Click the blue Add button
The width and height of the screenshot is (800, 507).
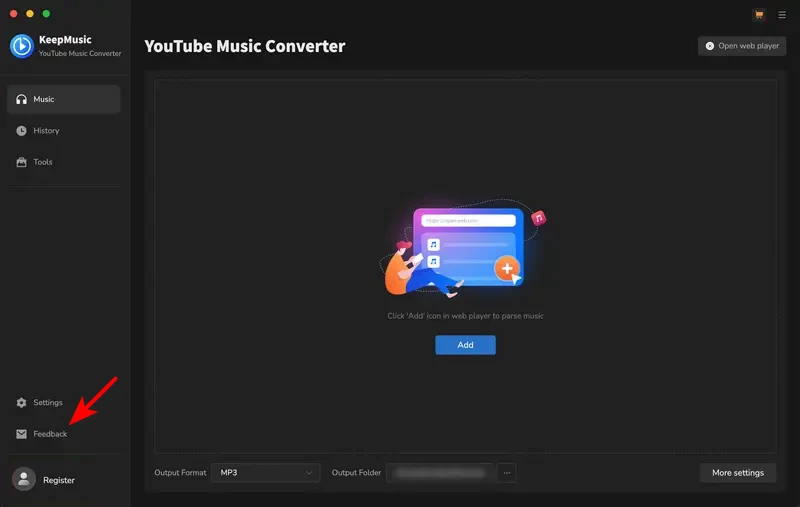465,345
